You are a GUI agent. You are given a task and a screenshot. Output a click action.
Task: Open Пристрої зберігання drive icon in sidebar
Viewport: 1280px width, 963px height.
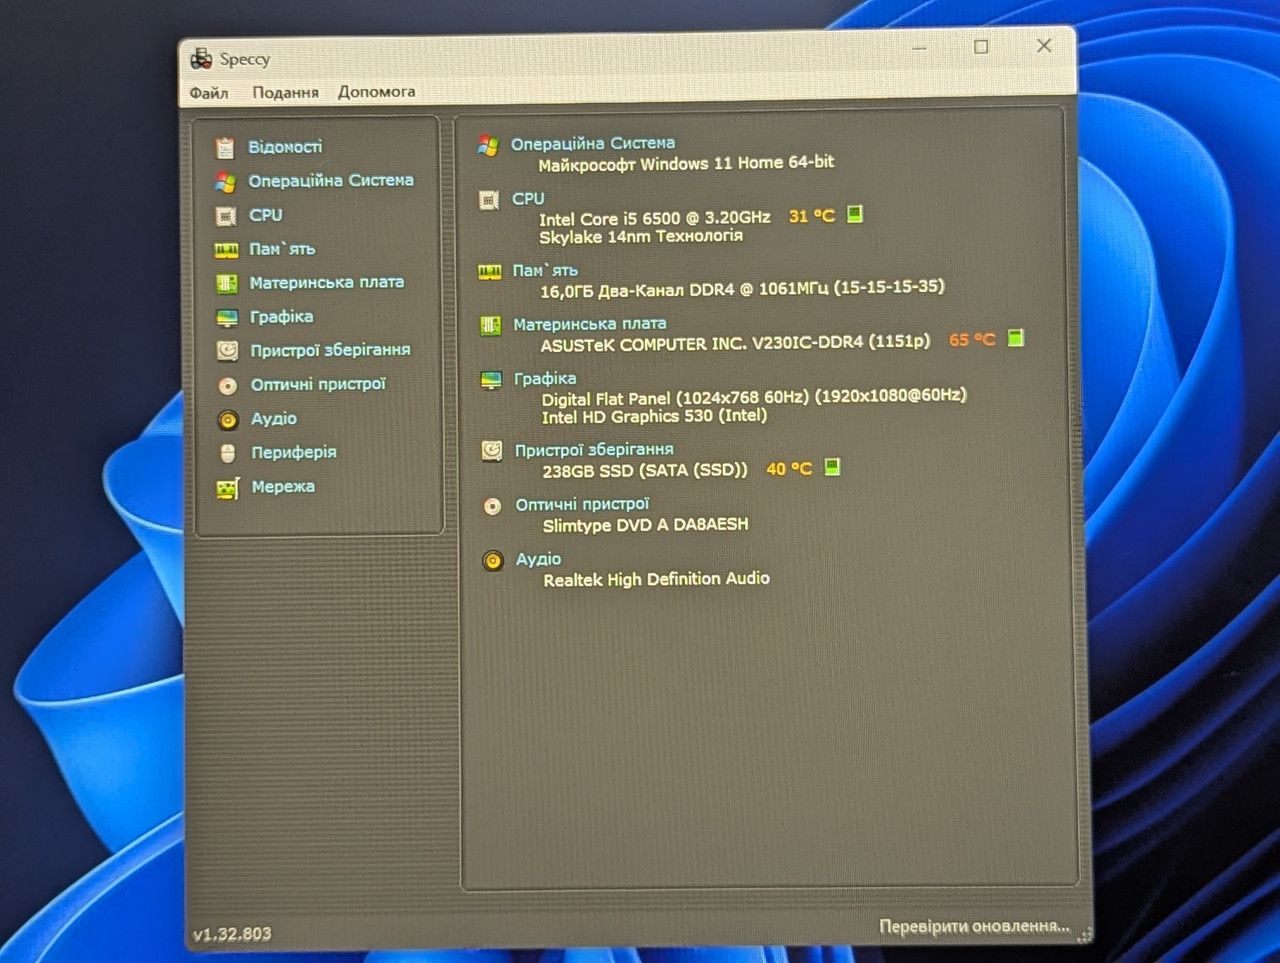pyautogui.click(x=228, y=351)
